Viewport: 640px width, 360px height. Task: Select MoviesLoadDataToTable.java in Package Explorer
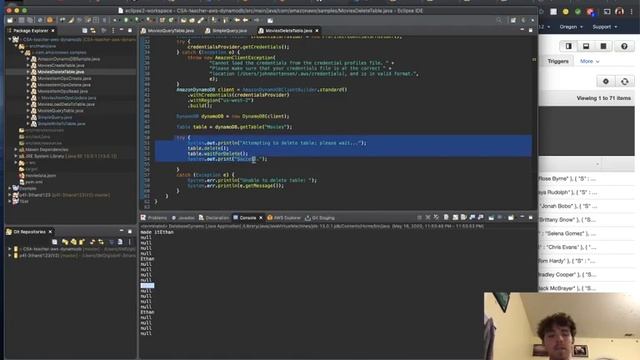66,104
